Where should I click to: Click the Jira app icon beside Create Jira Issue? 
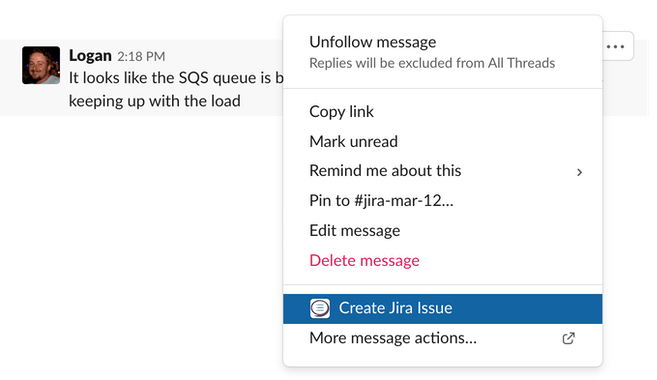click(x=320, y=308)
